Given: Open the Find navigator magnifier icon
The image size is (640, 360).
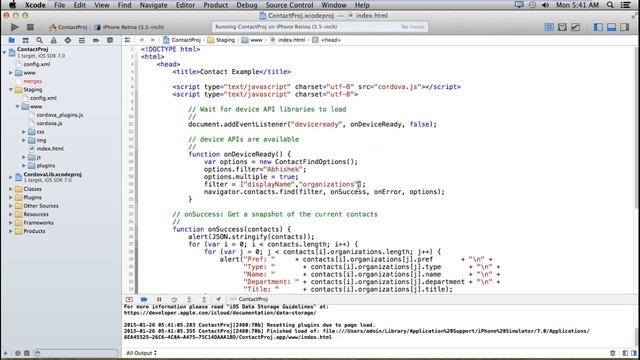Looking at the screenshot, I should click(x=39, y=40).
